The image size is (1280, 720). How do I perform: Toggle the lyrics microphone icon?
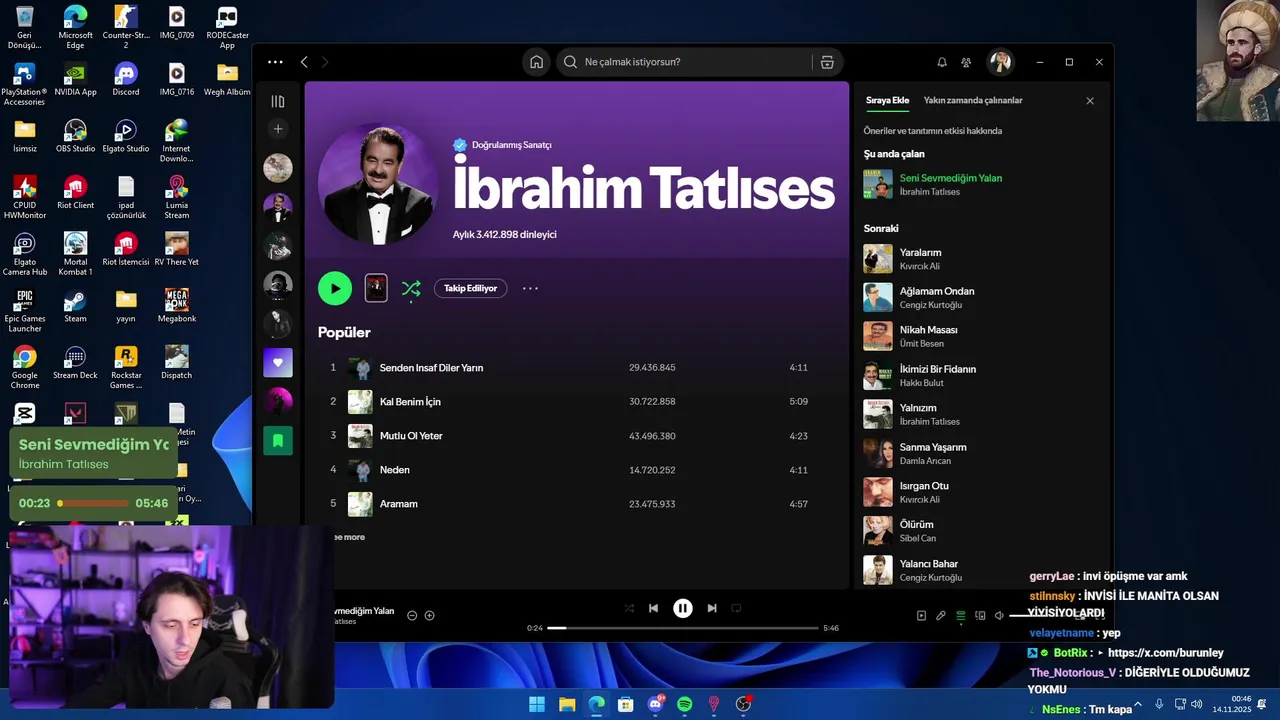(x=941, y=616)
